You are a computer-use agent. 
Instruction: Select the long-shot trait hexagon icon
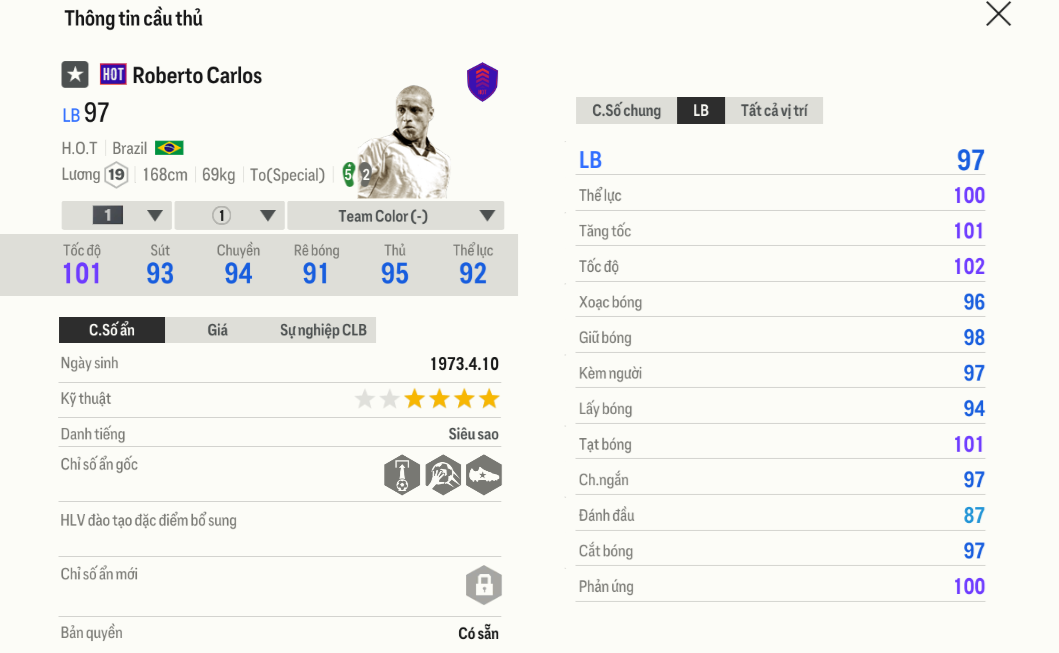pyautogui.click(x=402, y=474)
